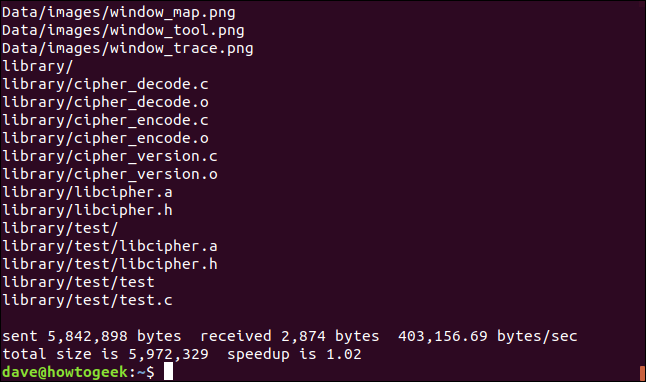Click the library/cipher_decode.c line
Screen dimensions: 646x382
tap(105, 84)
